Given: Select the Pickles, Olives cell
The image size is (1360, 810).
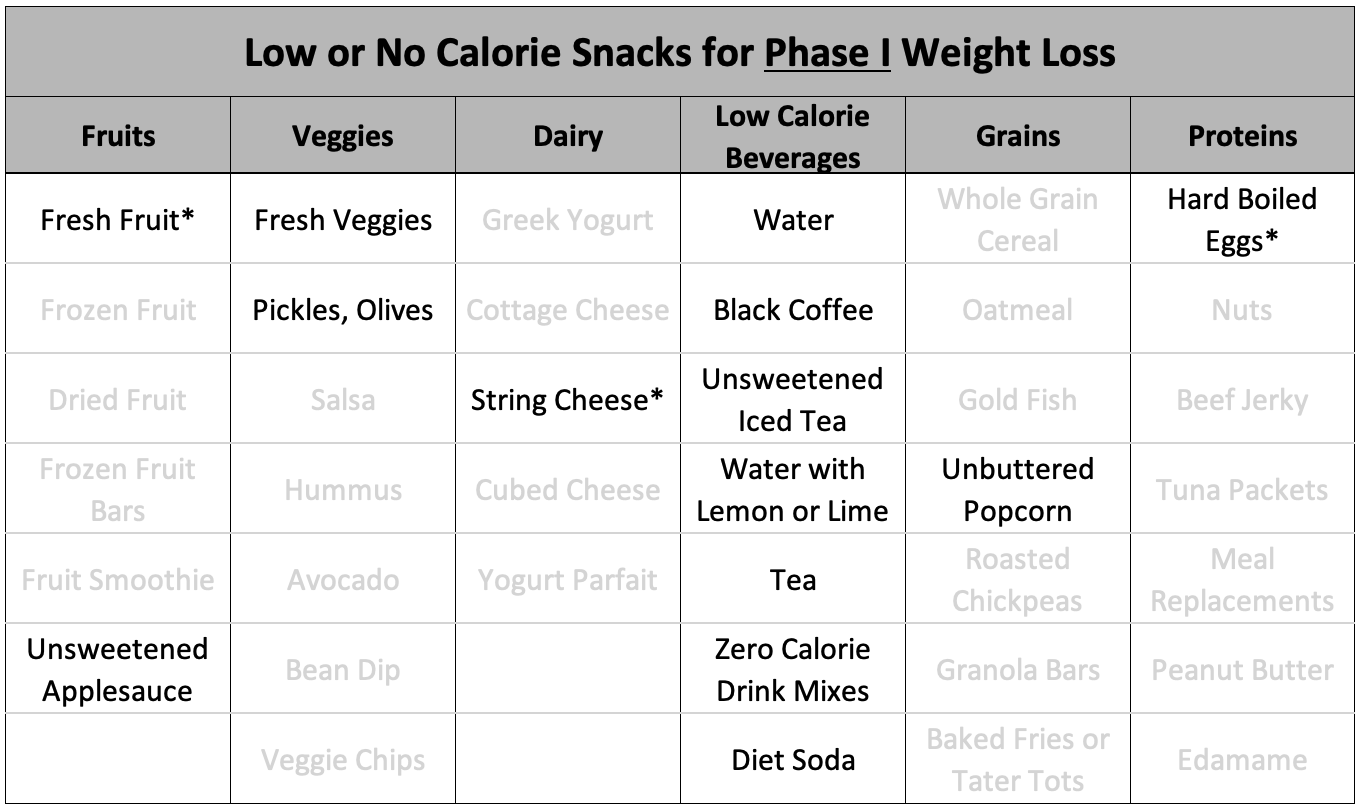Looking at the screenshot, I should [x=343, y=310].
